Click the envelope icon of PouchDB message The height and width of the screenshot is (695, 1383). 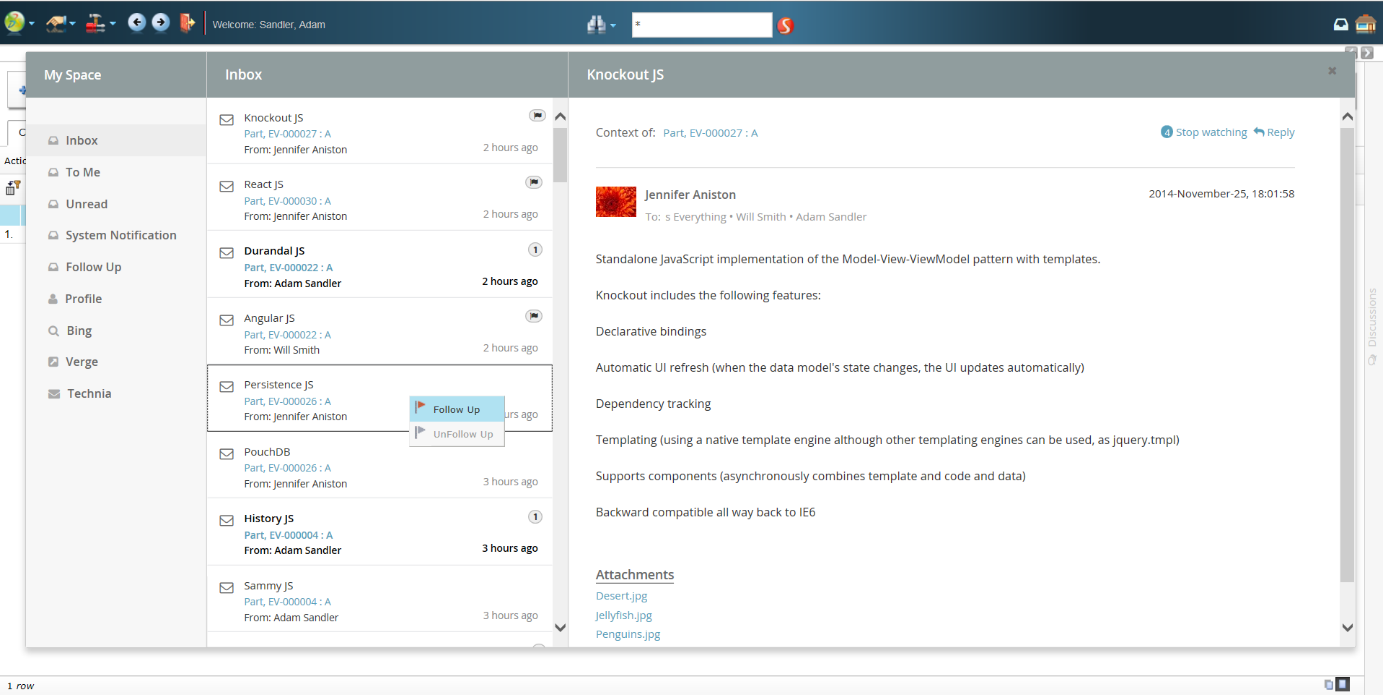pyautogui.click(x=227, y=454)
